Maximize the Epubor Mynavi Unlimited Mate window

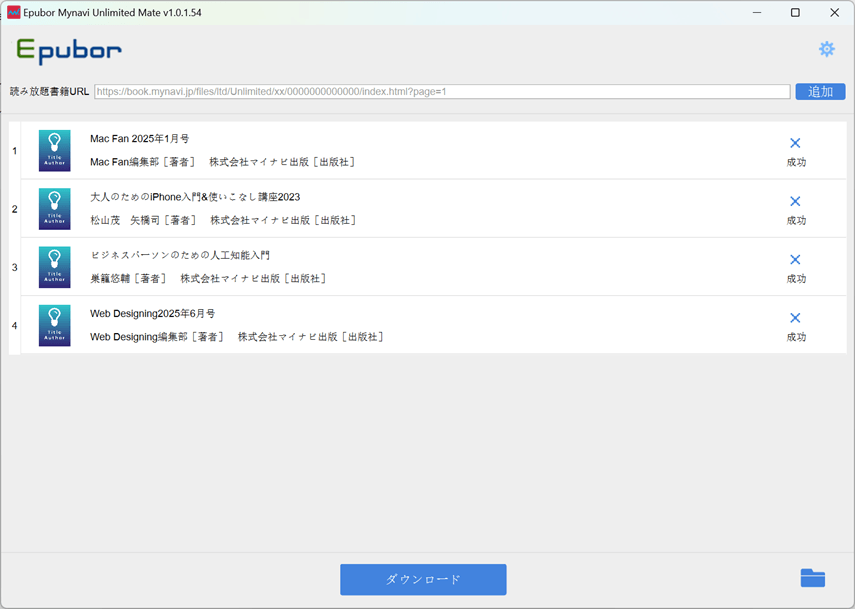tap(793, 12)
